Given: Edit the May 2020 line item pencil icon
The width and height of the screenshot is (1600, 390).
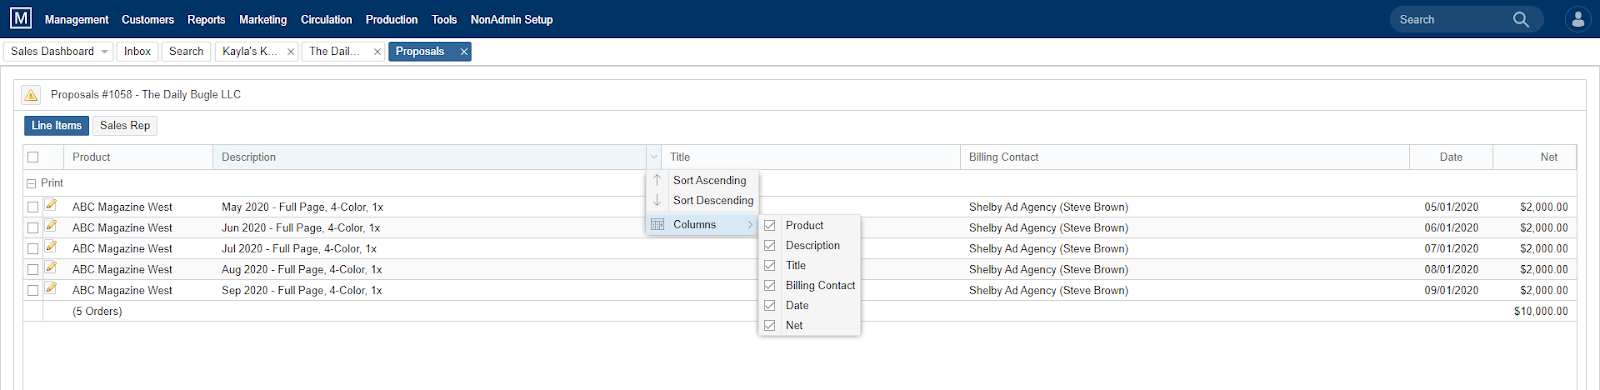Looking at the screenshot, I should [x=51, y=205].
